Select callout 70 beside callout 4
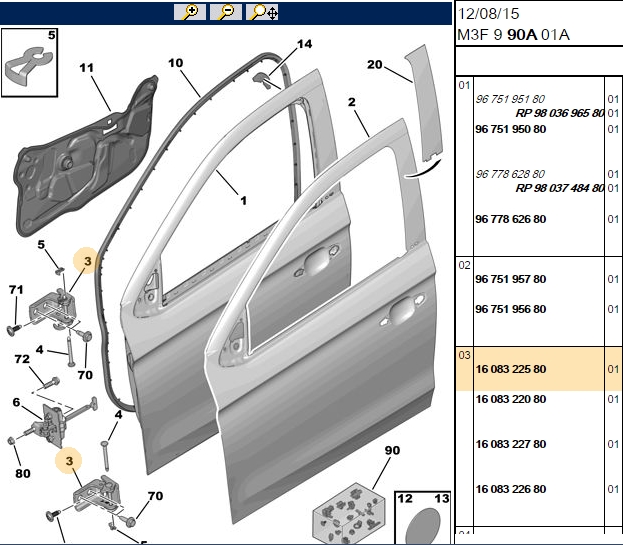 click(85, 375)
